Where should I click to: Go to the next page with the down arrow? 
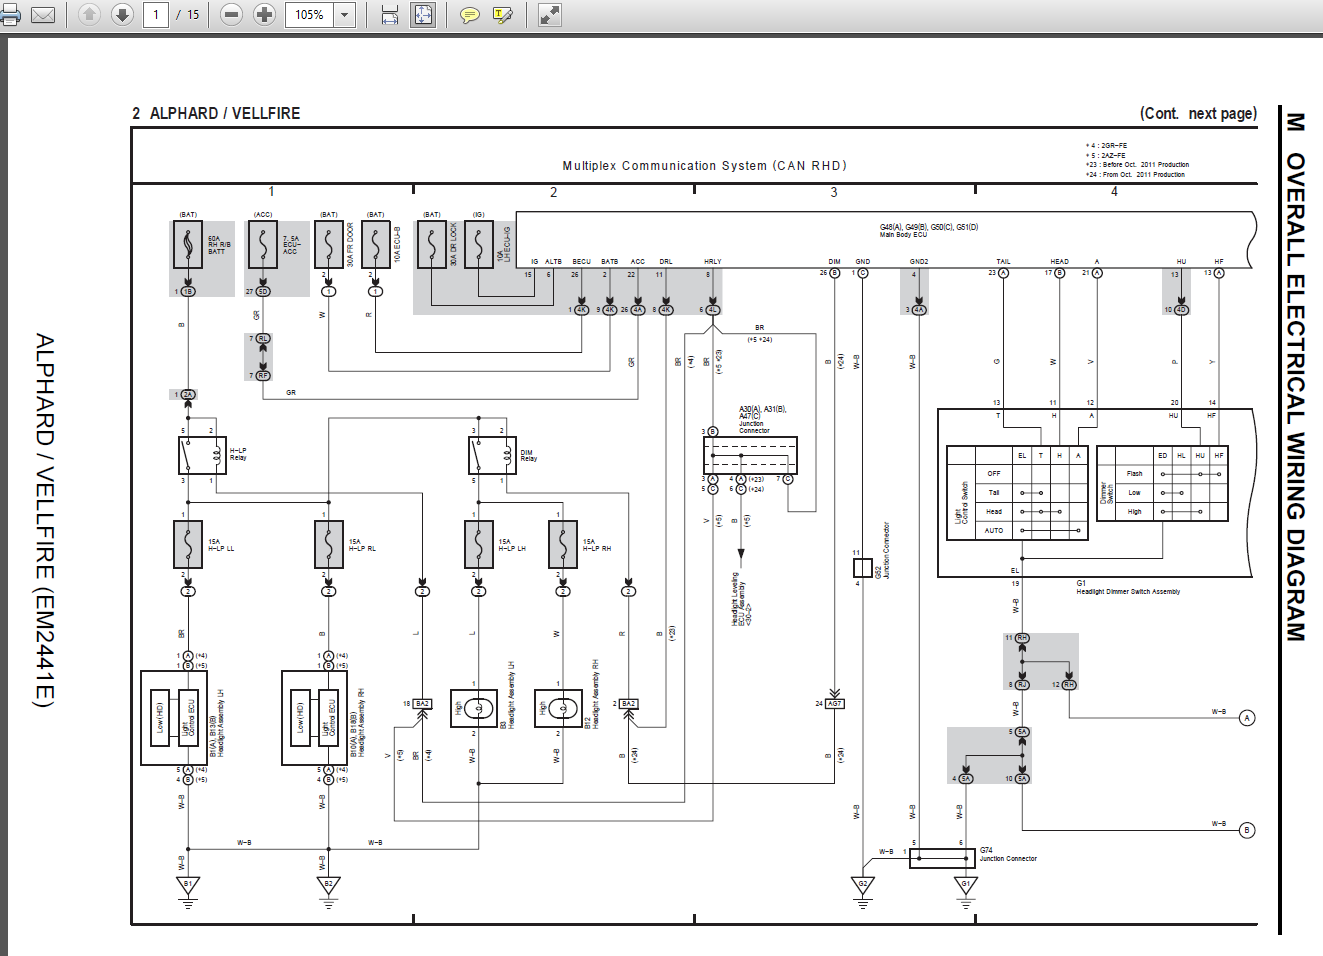pos(122,15)
